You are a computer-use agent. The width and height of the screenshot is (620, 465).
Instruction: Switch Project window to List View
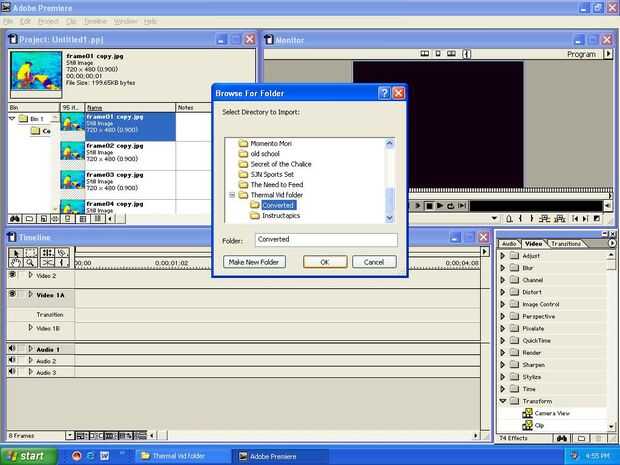pos(97,219)
